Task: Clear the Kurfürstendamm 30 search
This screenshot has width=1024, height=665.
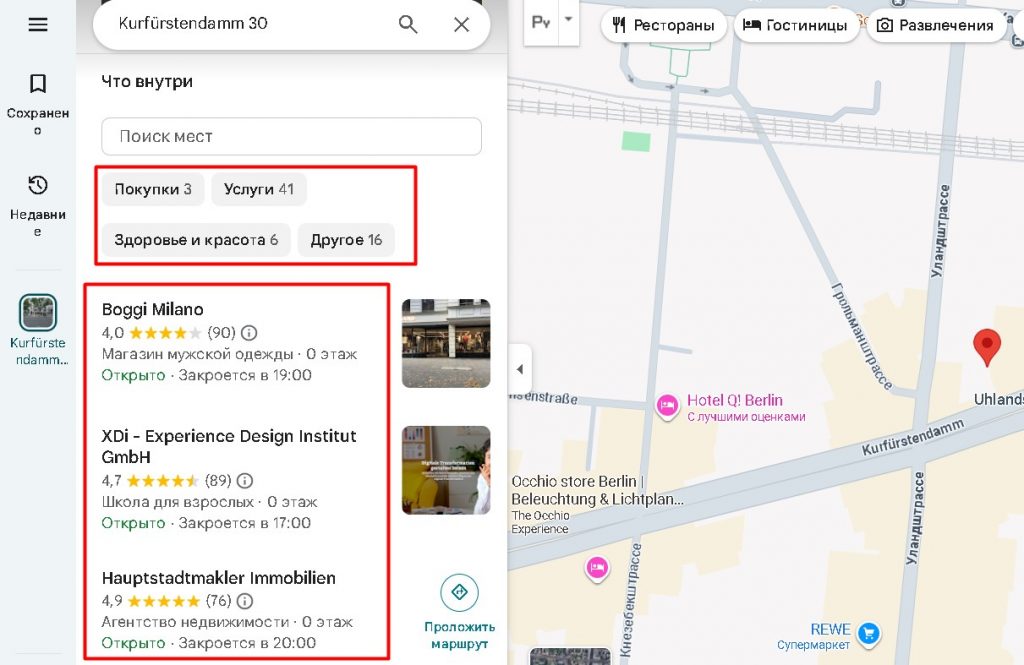Action: pos(462,25)
